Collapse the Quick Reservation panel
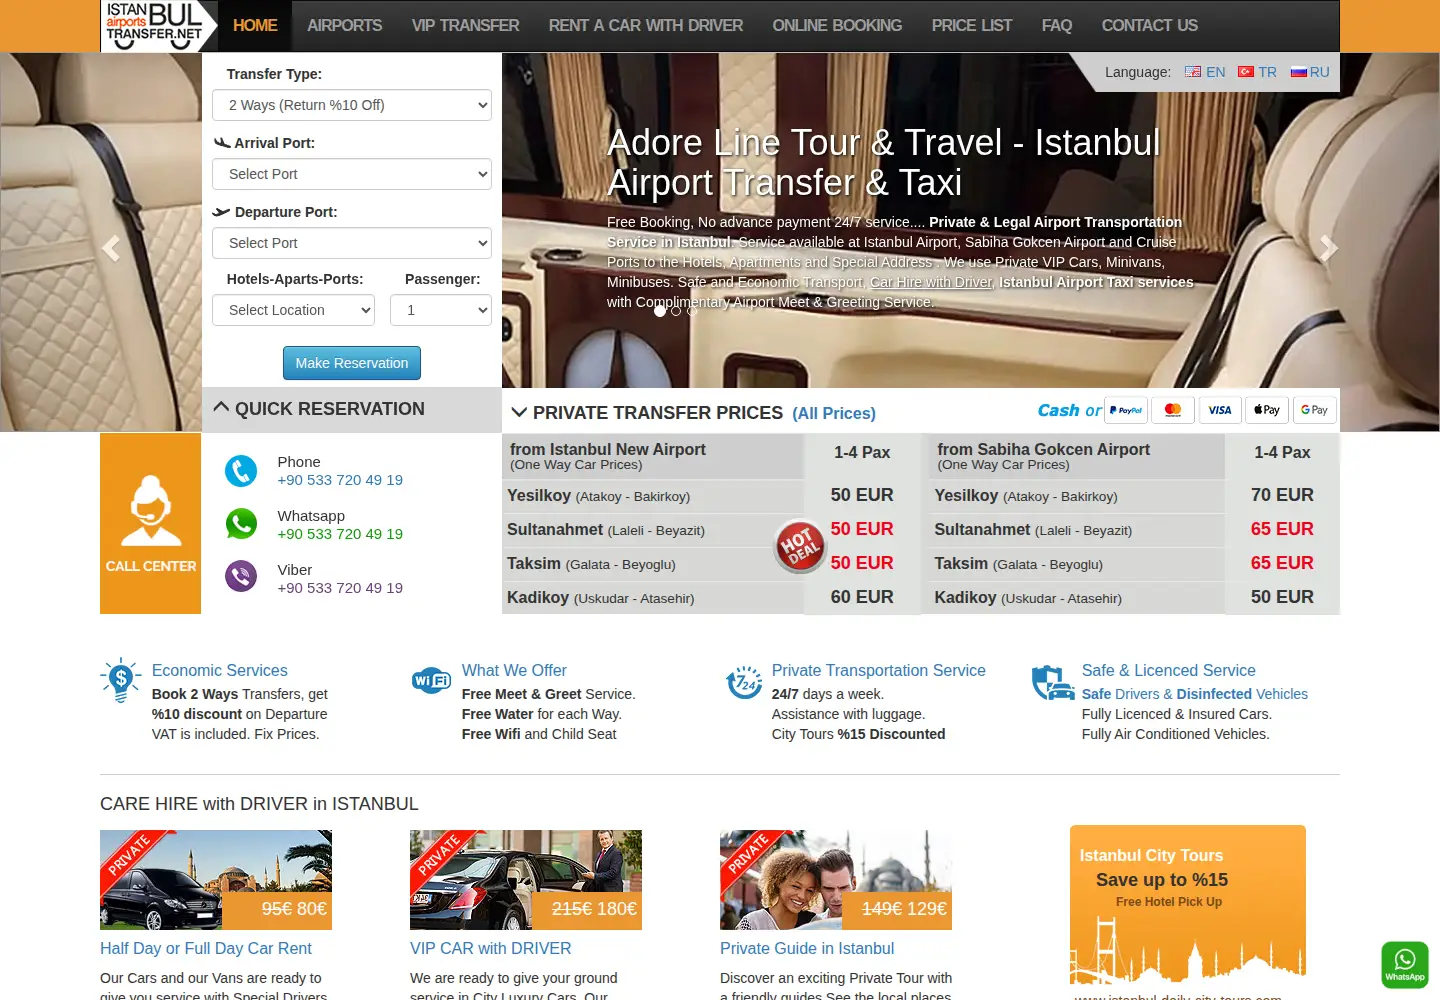Screen dimensions: 1440x1000 (x=222, y=407)
